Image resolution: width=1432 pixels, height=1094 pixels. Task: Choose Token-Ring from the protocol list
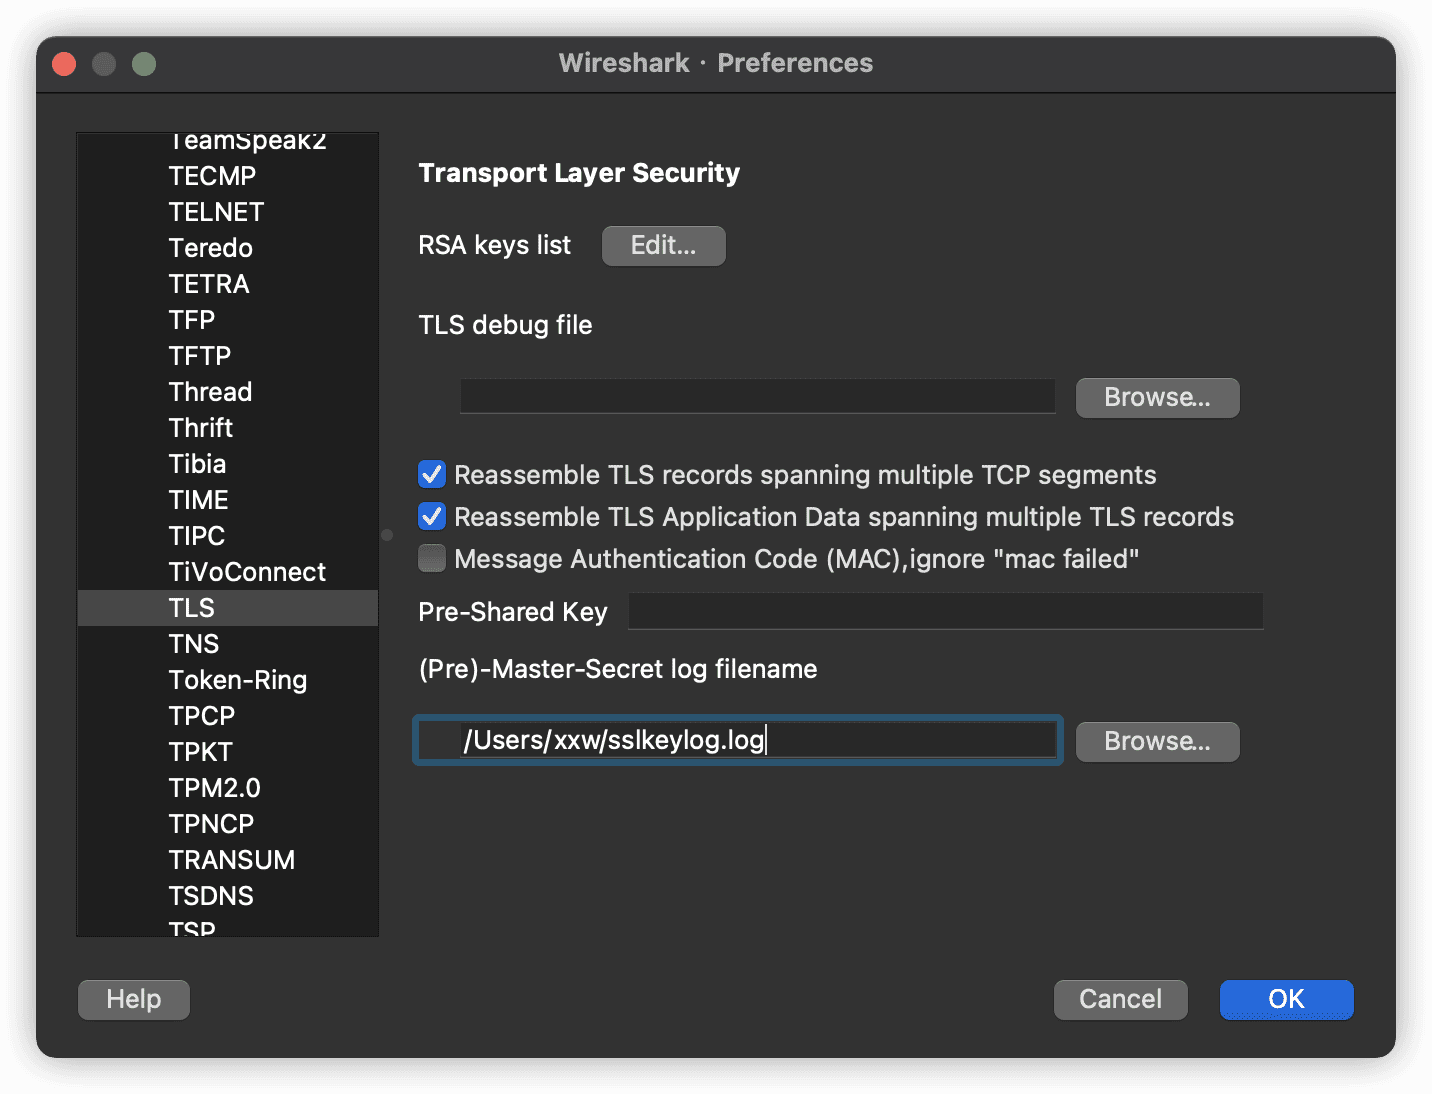pyautogui.click(x=238, y=680)
